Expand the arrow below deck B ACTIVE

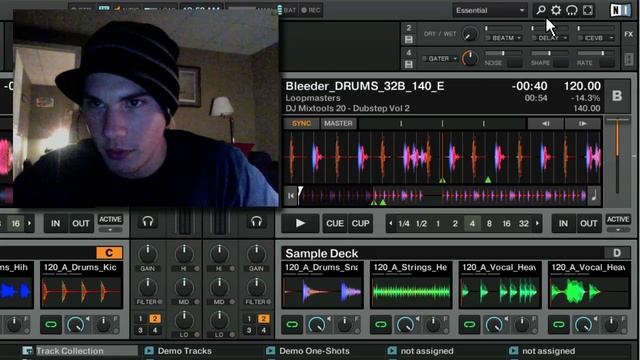[618, 230]
